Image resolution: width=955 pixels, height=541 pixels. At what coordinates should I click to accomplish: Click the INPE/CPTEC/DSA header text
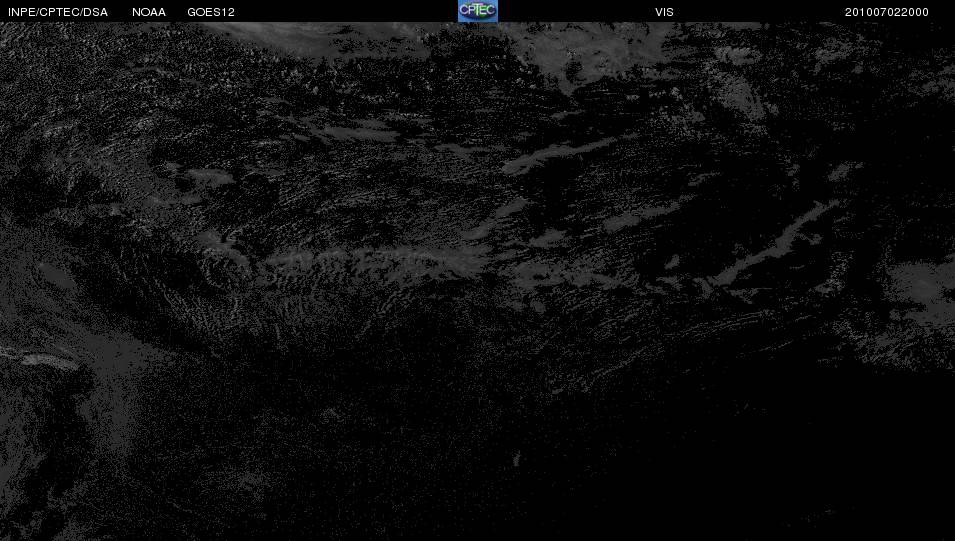pyautogui.click(x=58, y=12)
